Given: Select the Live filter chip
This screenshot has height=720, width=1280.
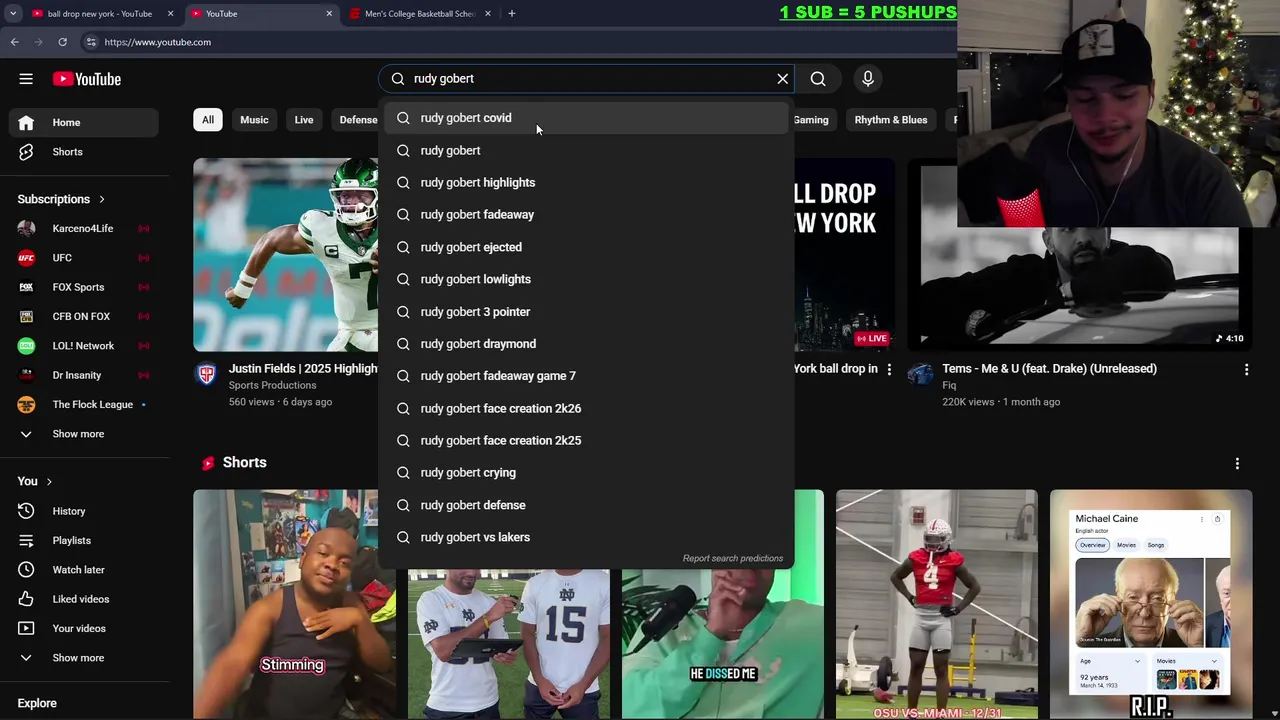Looking at the screenshot, I should click(304, 120).
